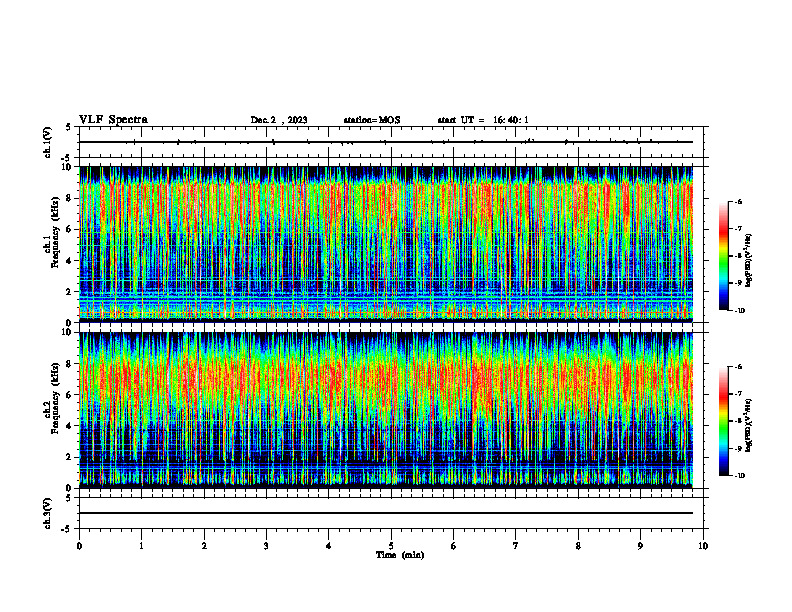Click the "ch.1(V)" axis label
Viewport: 792px width, 612px height.
point(47,142)
